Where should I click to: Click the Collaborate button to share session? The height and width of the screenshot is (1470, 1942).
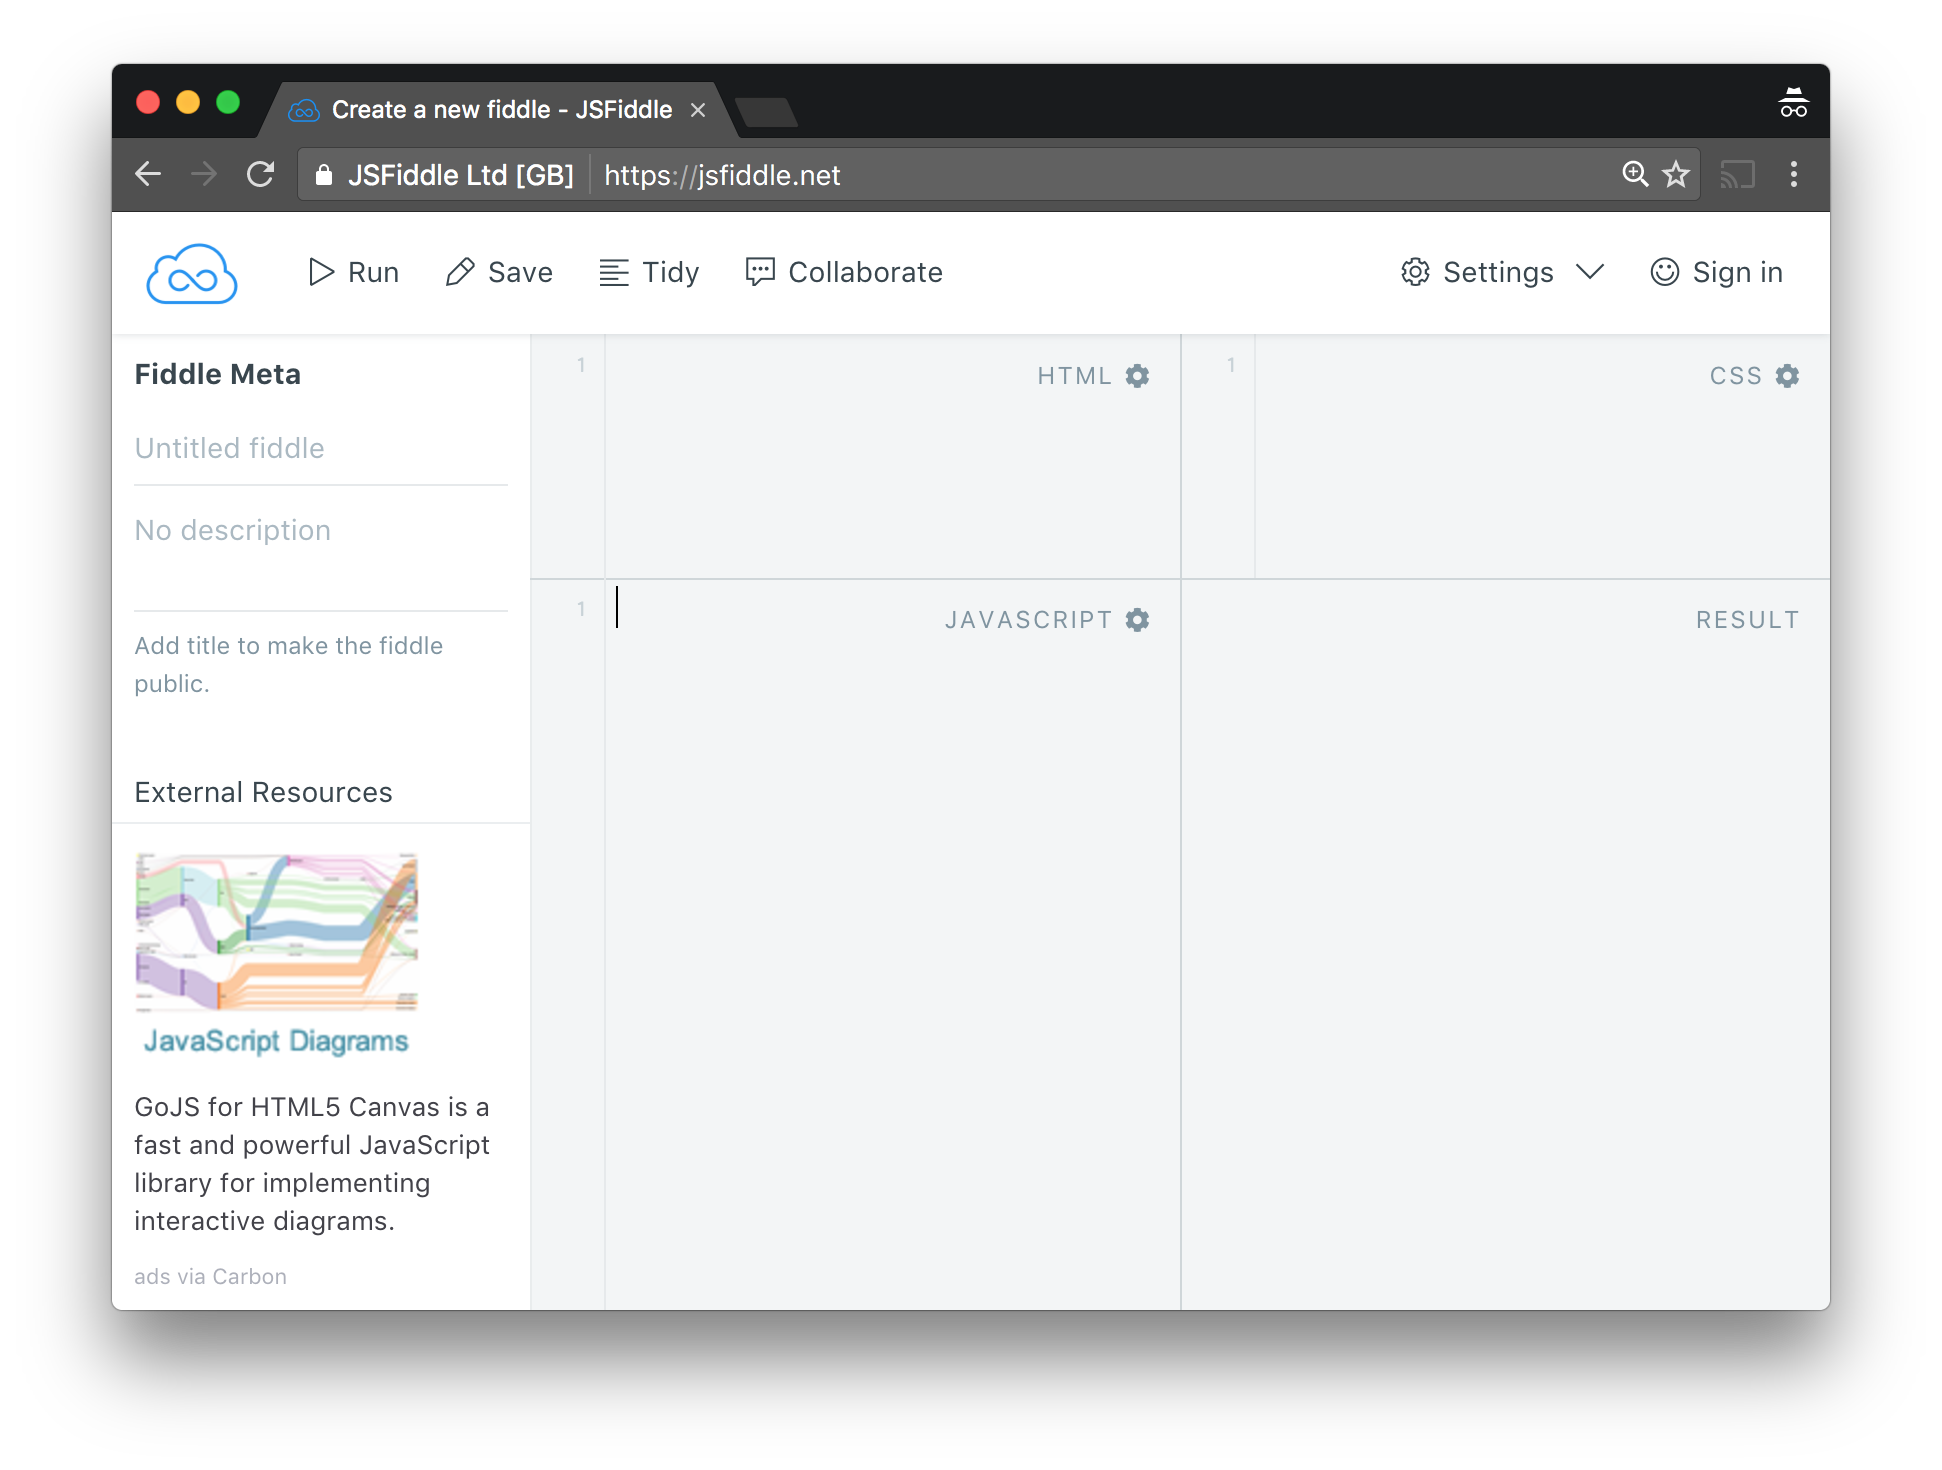(843, 272)
